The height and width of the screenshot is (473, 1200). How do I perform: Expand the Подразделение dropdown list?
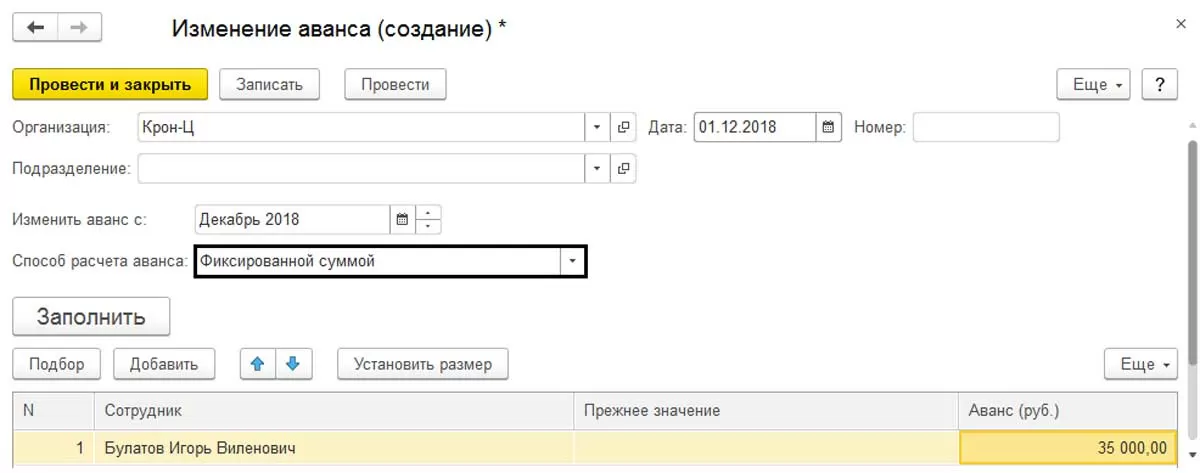596,169
